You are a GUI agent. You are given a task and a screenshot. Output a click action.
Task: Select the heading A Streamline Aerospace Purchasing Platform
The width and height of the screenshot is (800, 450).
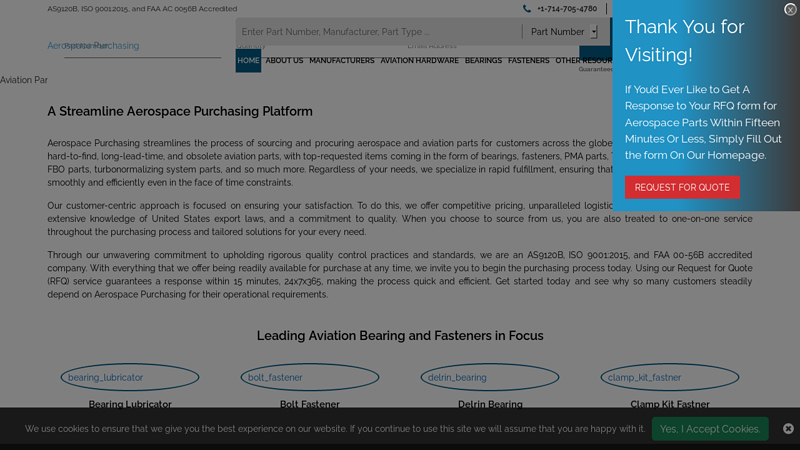coord(180,111)
